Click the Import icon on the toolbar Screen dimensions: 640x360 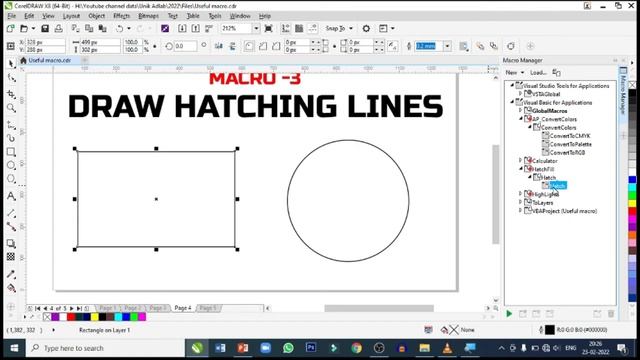182,28
